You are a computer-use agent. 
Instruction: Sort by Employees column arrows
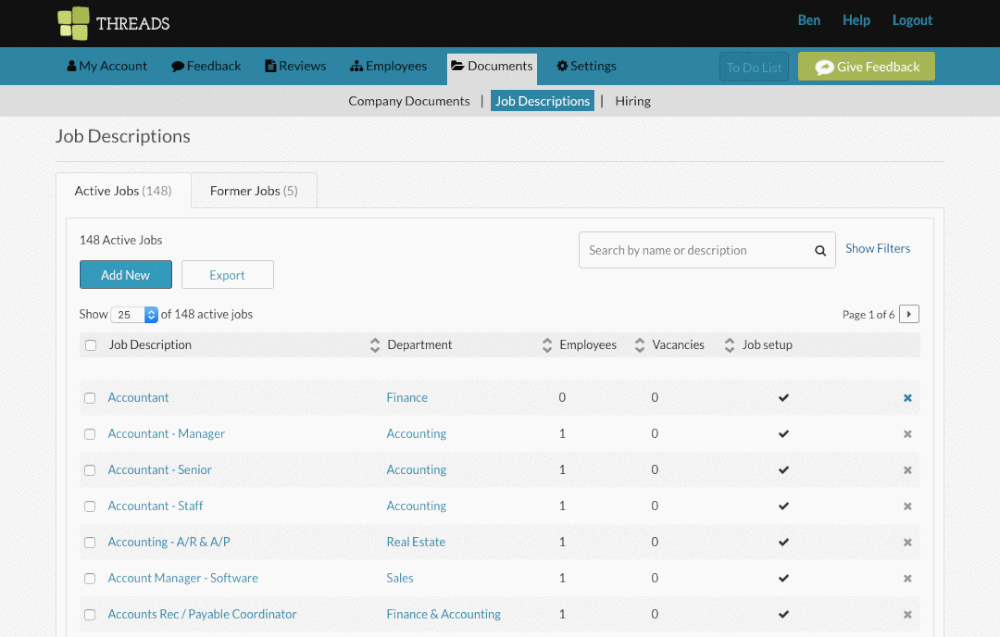coord(547,345)
